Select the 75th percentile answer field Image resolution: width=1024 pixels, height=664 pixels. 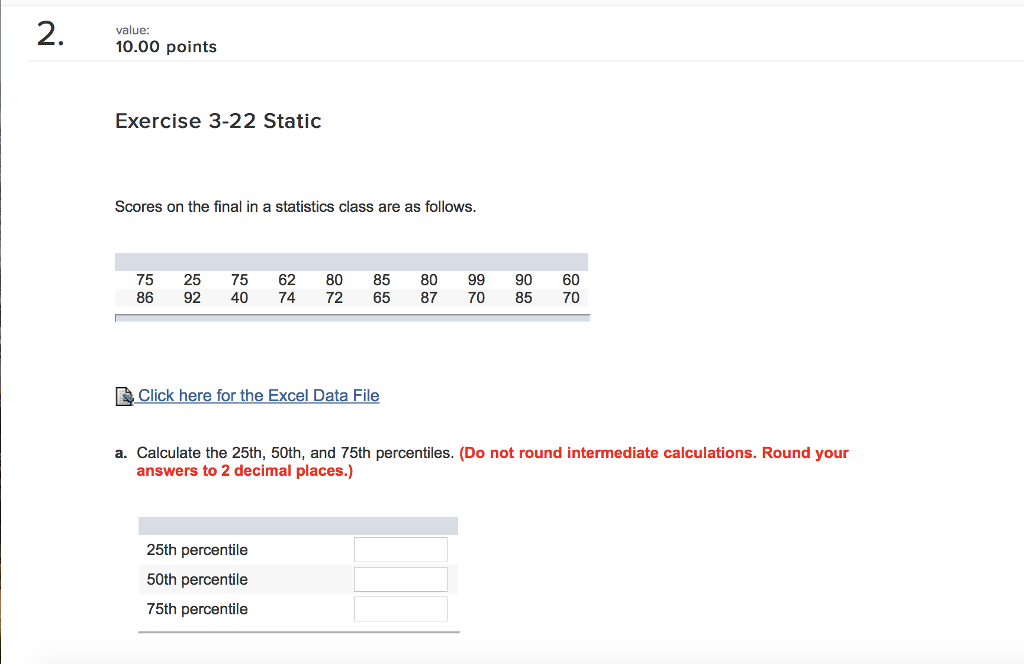[400, 609]
